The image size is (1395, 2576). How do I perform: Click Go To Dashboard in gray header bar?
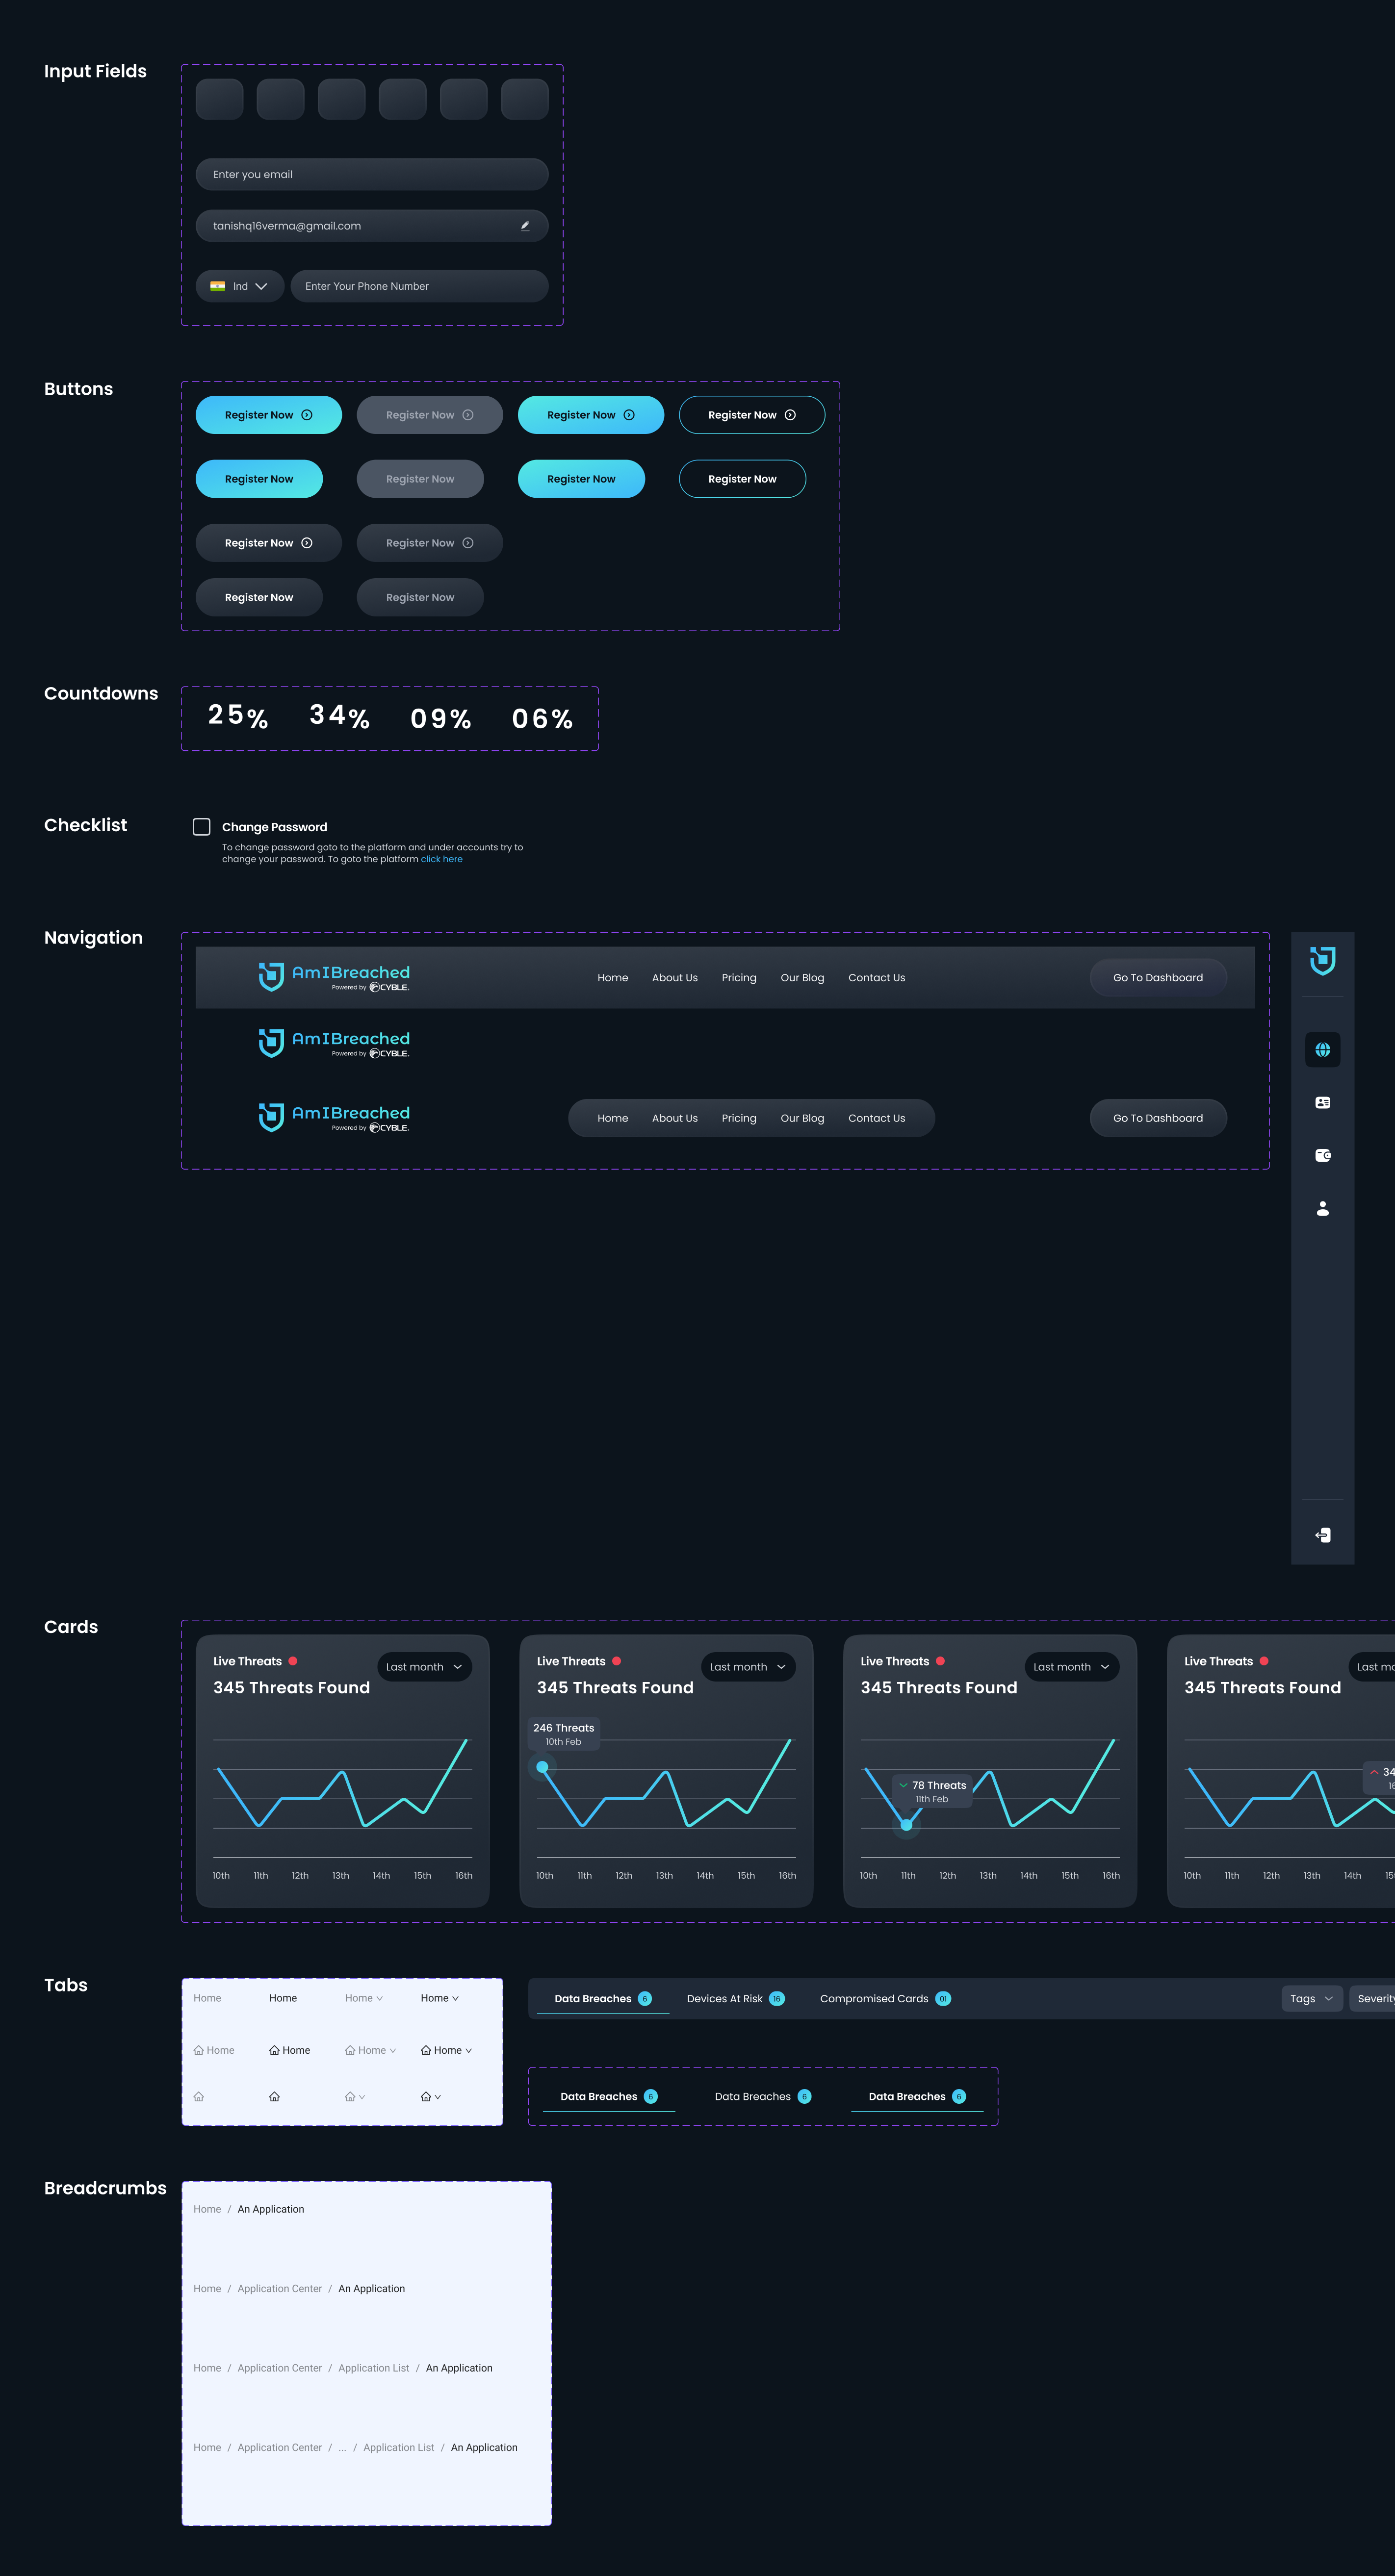pos(1158,978)
